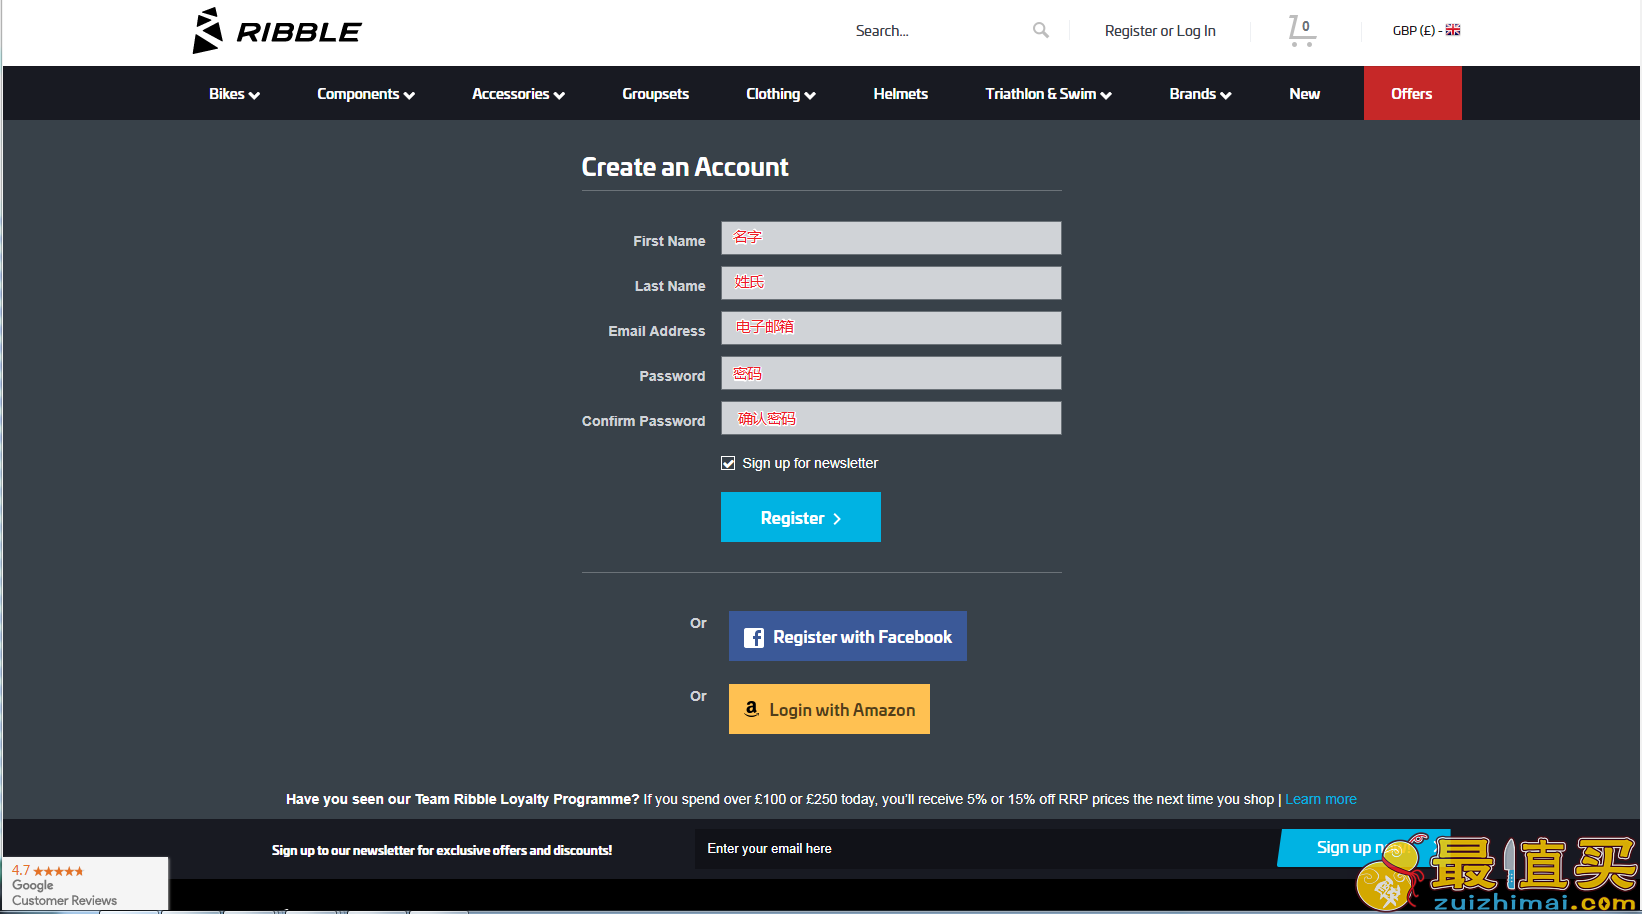Click Login with Amazon button
1642x914 pixels.
pos(829,709)
